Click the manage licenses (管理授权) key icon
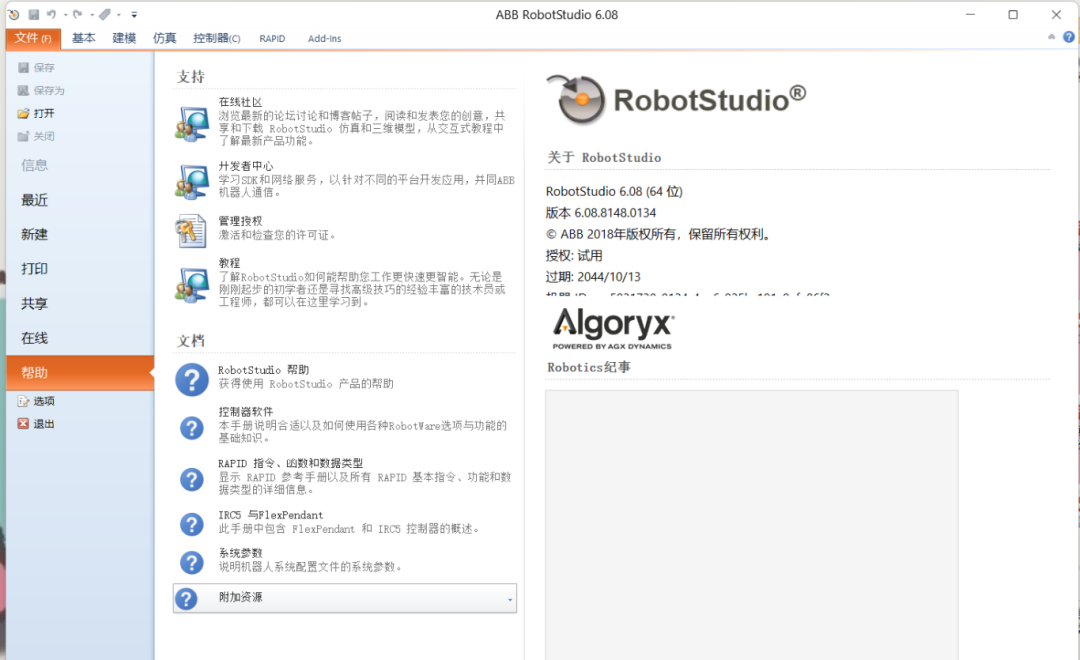This screenshot has height=660, width=1080. coord(191,231)
